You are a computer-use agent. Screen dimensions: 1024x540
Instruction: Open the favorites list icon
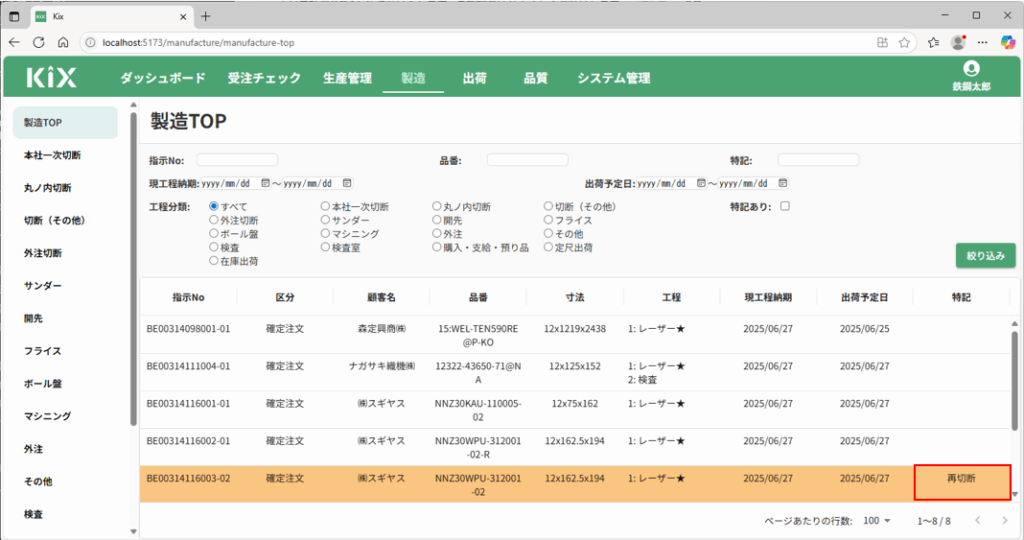[933, 42]
